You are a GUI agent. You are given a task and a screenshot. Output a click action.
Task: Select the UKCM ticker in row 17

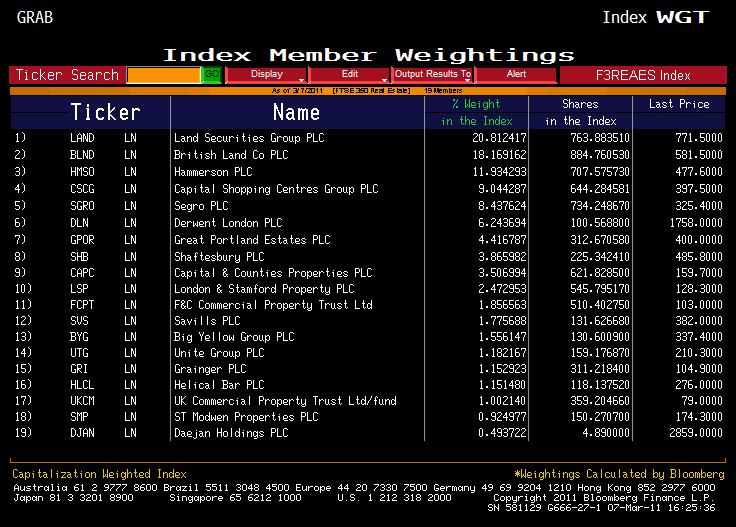click(x=82, y=401)
